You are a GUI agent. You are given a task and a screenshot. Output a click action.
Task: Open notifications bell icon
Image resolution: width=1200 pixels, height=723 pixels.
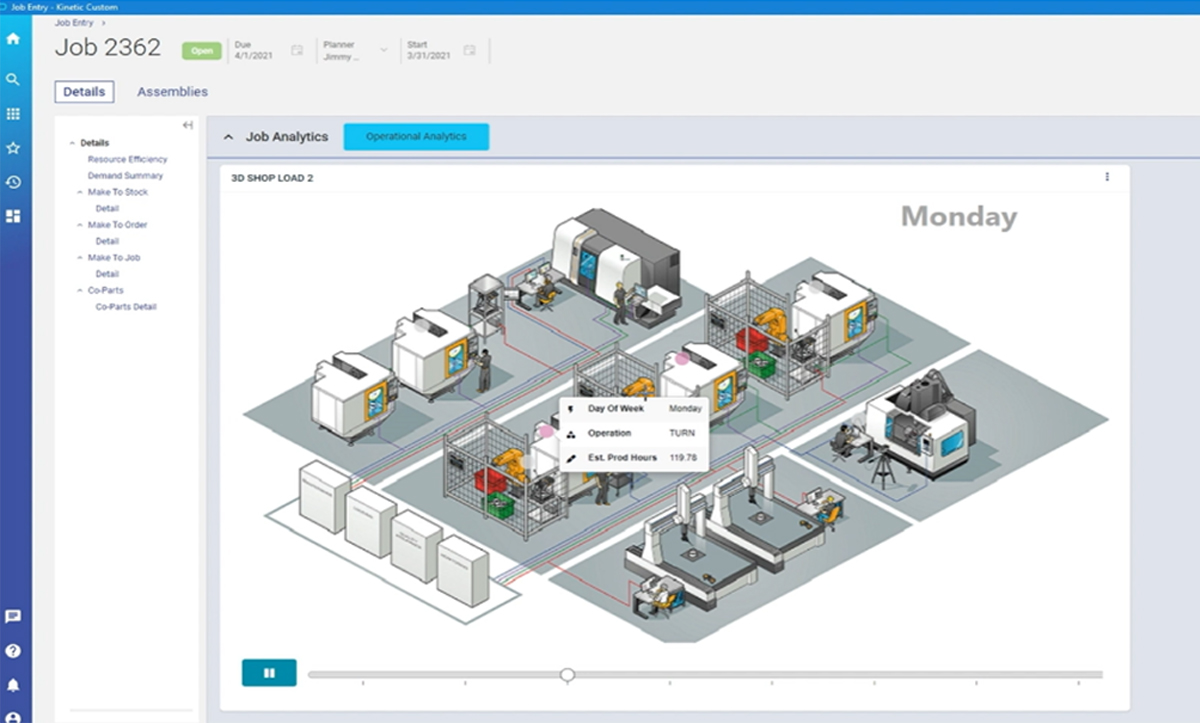click(13, 685)
